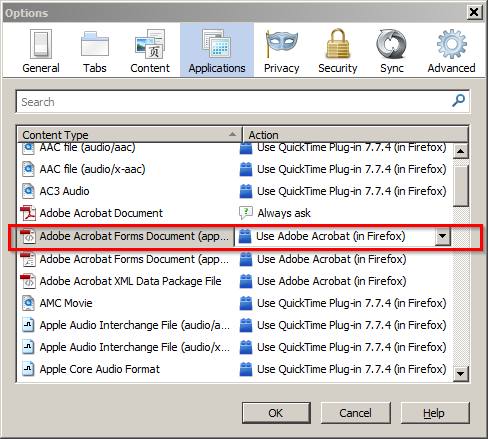This screenshot has width=488, height=439.
Task: Click the scrollbar up arrow
Action: pos(461,151)
